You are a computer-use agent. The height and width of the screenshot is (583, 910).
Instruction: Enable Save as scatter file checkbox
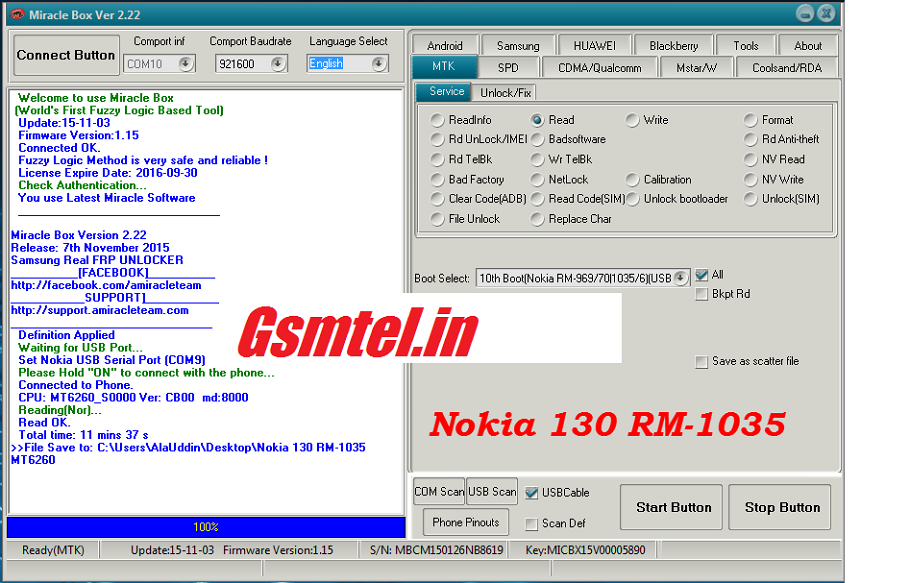tap(702, 361)
